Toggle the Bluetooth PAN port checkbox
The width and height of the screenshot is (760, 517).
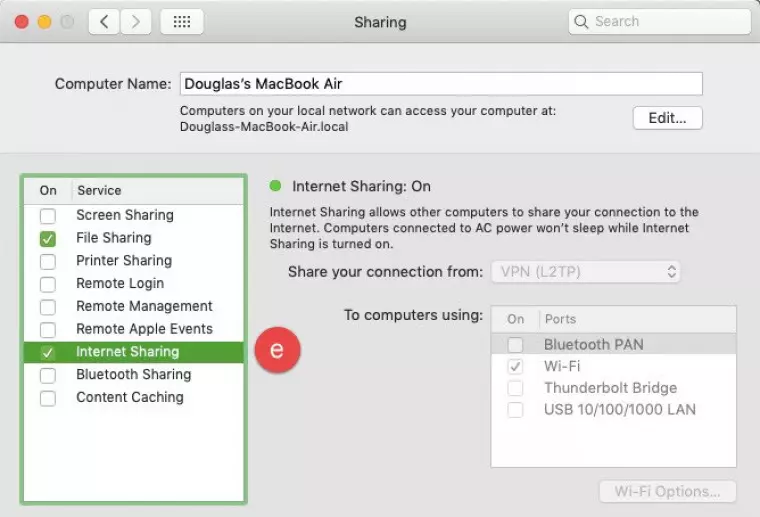coord(515,345)
